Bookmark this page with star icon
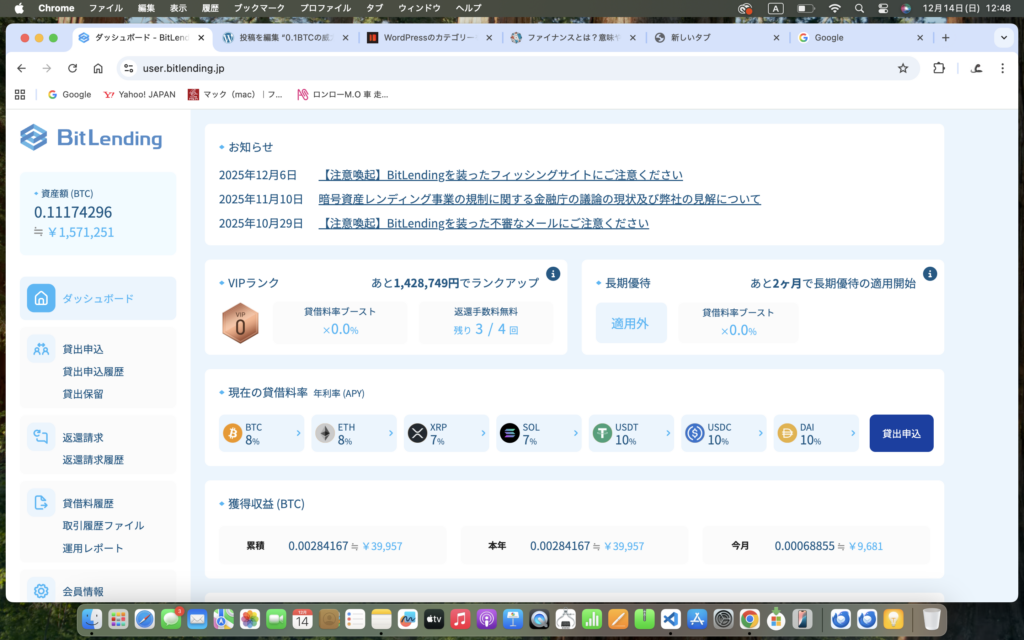Screen dimensions: 1024x640 click(x=903, y=68)
